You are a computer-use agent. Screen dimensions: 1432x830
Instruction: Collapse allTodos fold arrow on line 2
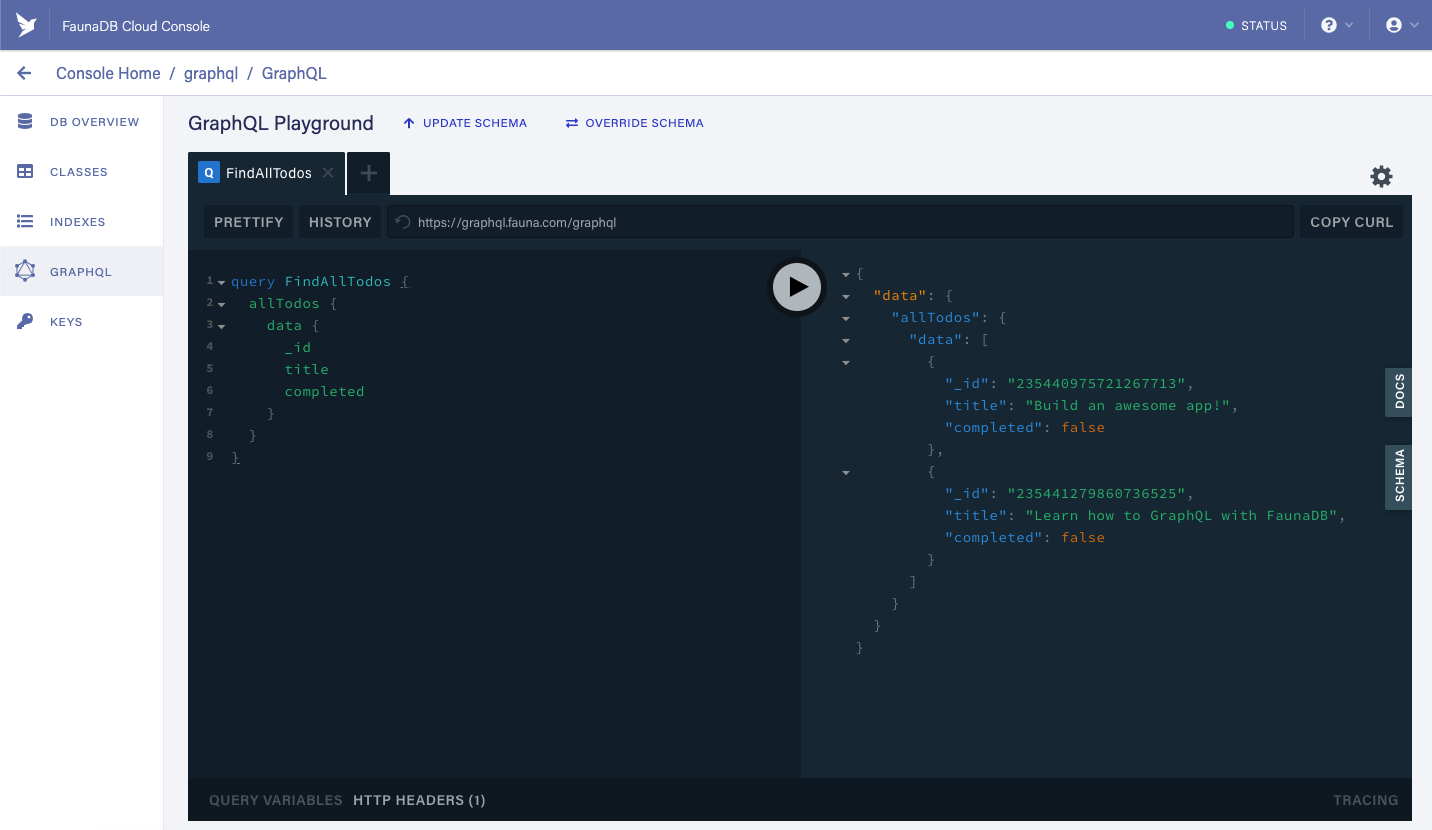pos(221,304)
